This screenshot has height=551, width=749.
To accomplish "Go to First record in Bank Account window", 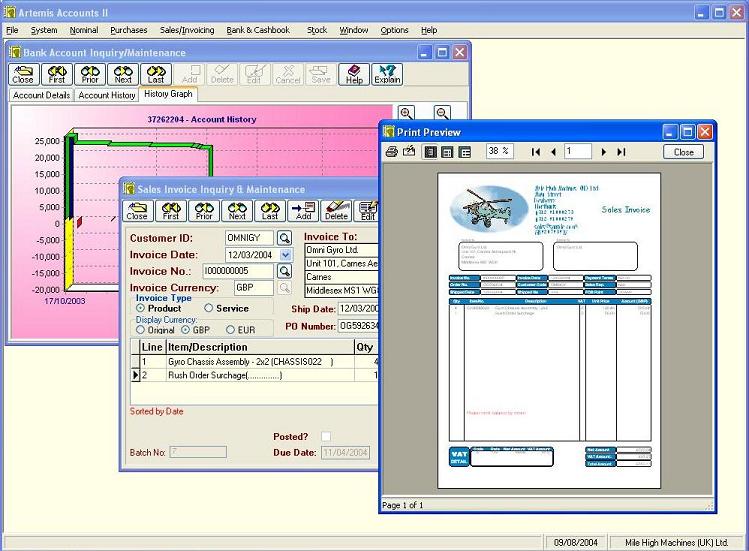I will point(56,75).
